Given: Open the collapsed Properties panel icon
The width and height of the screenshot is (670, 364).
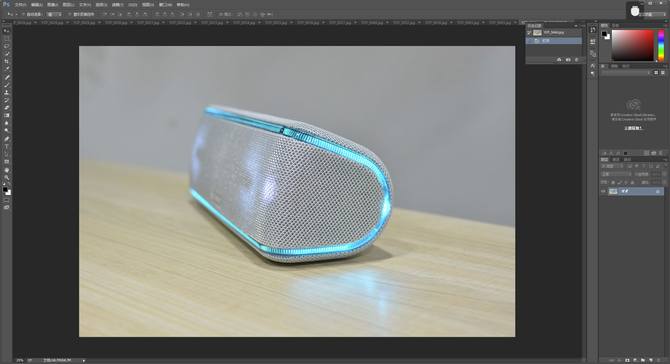Looking at the screenshot, I should point(593,41).
